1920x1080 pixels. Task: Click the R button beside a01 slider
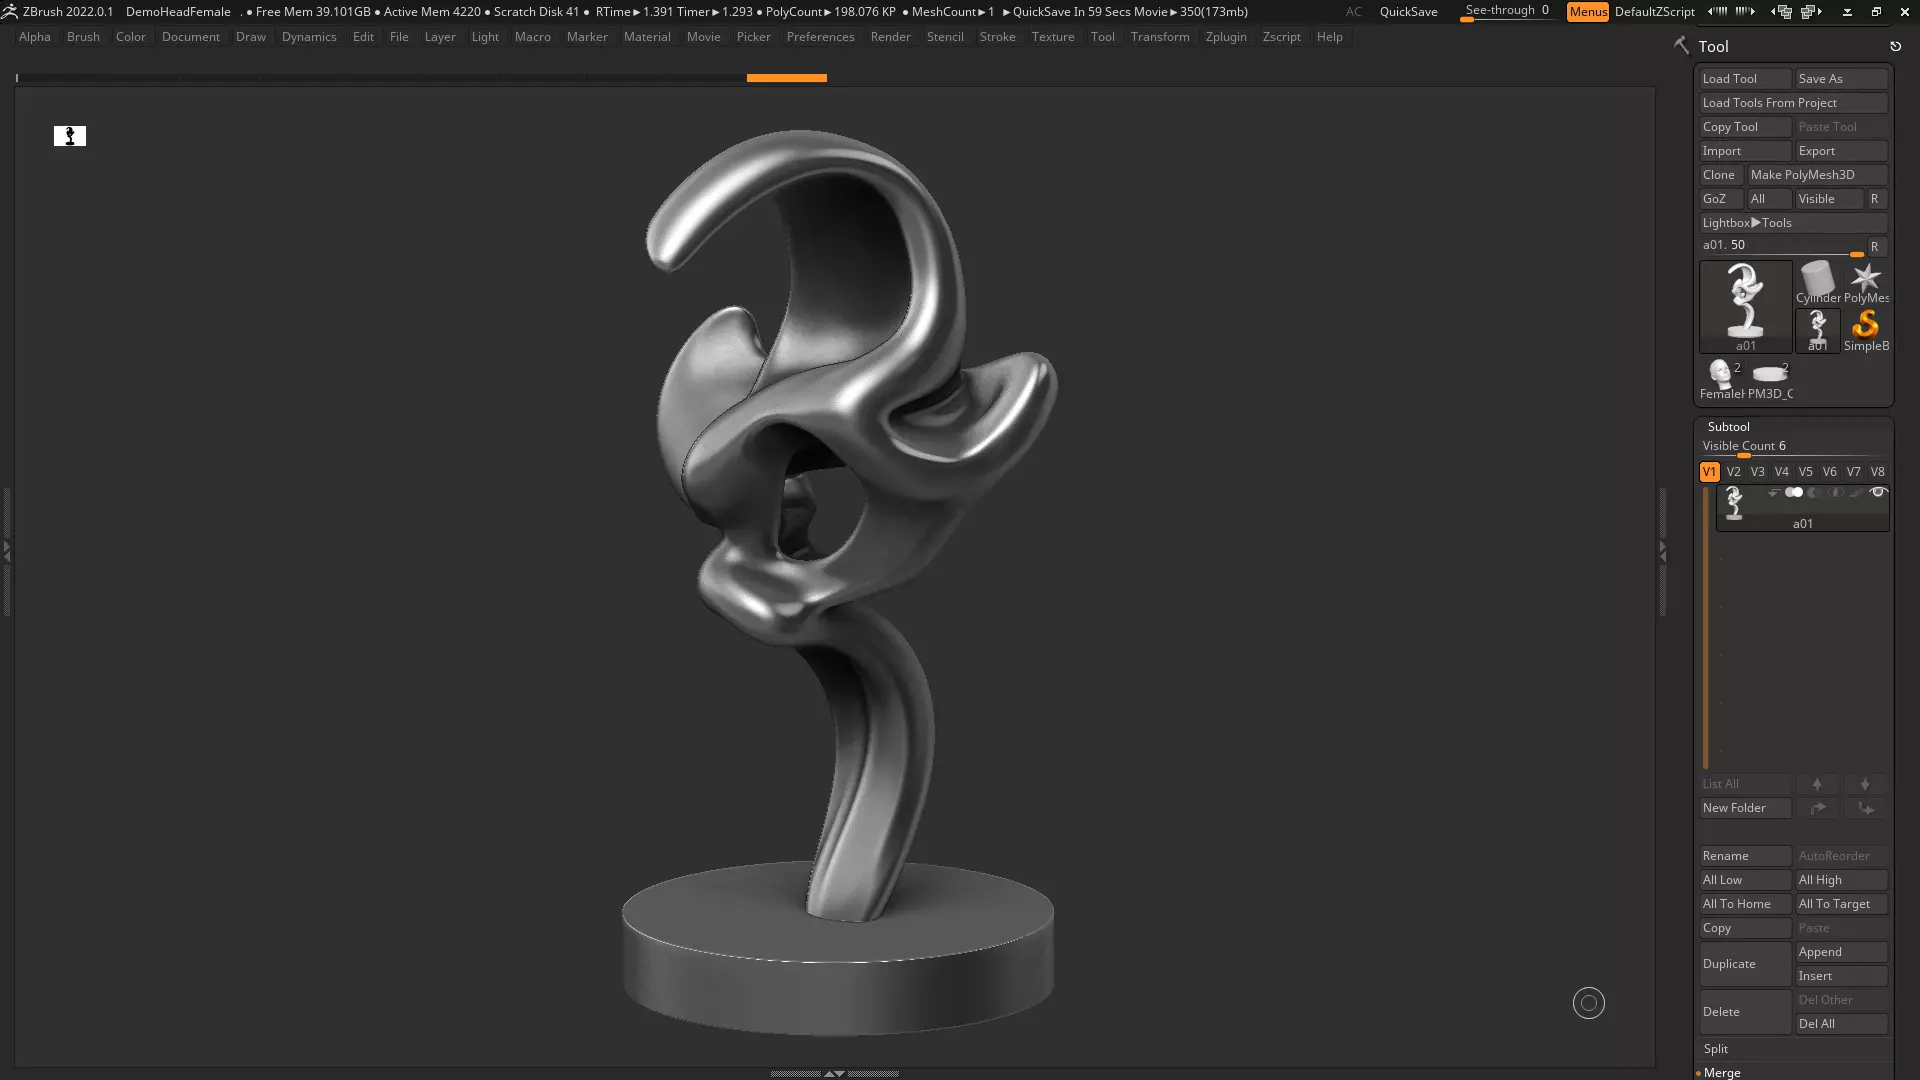[x=1875, y=246]
